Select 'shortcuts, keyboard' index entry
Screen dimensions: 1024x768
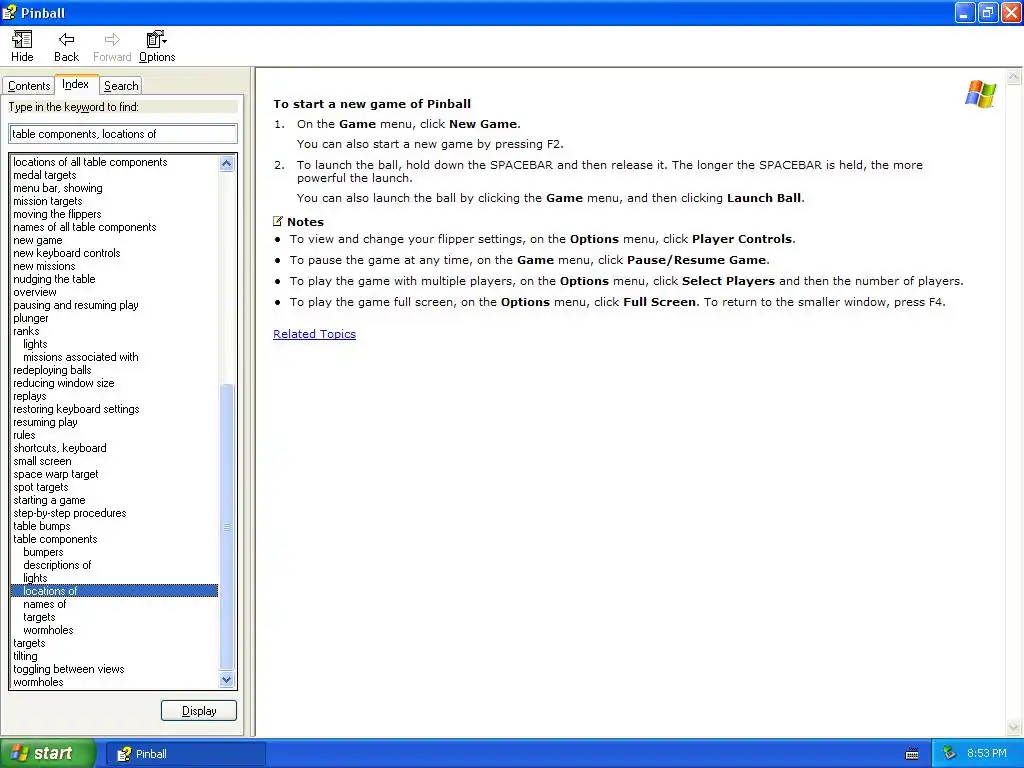tap(59, 448)
